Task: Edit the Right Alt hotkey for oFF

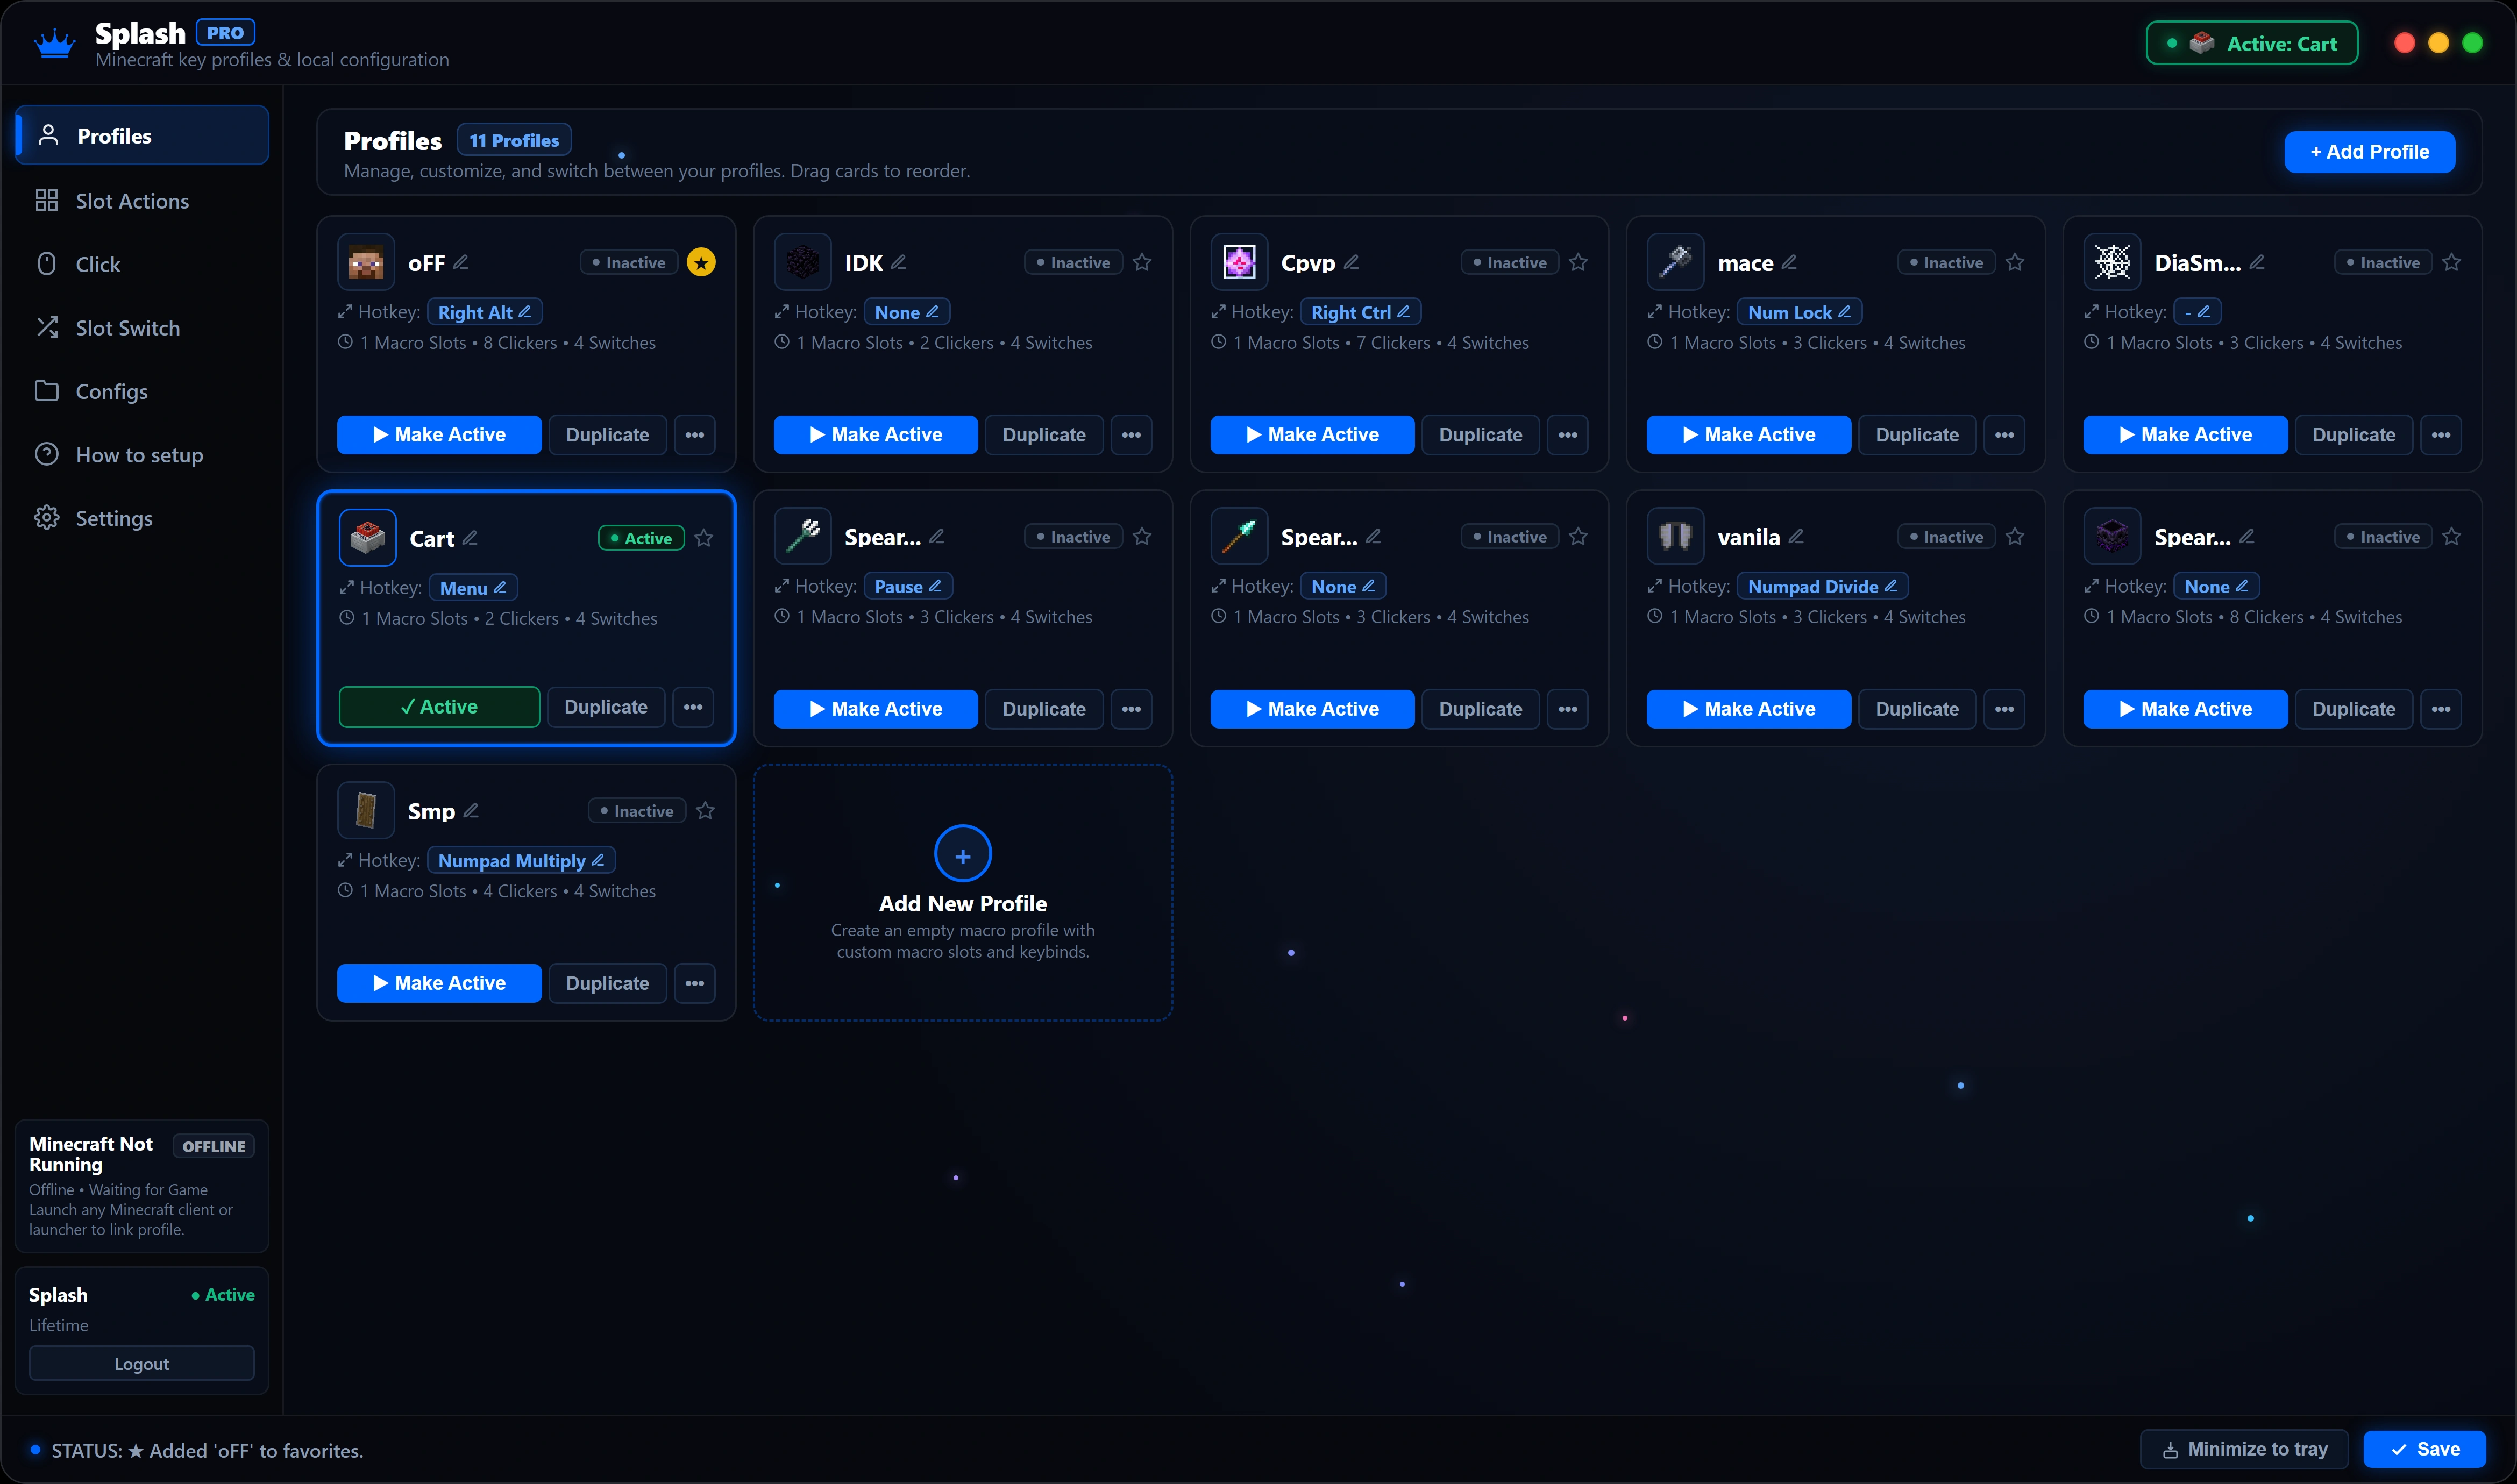Action: coord(485,312)
